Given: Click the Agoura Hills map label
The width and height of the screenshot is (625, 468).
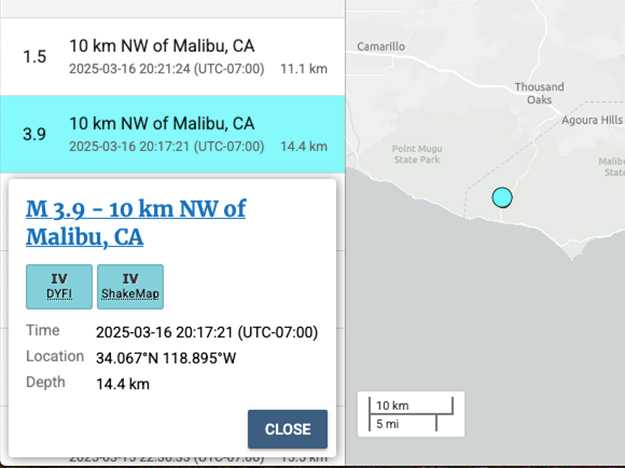Looking at the screenshot, I should [592, 120].
